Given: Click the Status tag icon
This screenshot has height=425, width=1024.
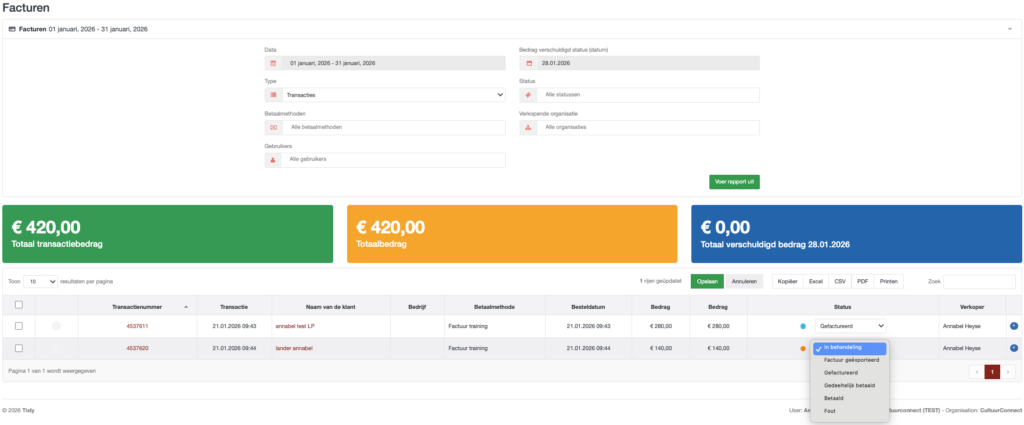Looking at the screenshot, I should [x=528, y=95].
